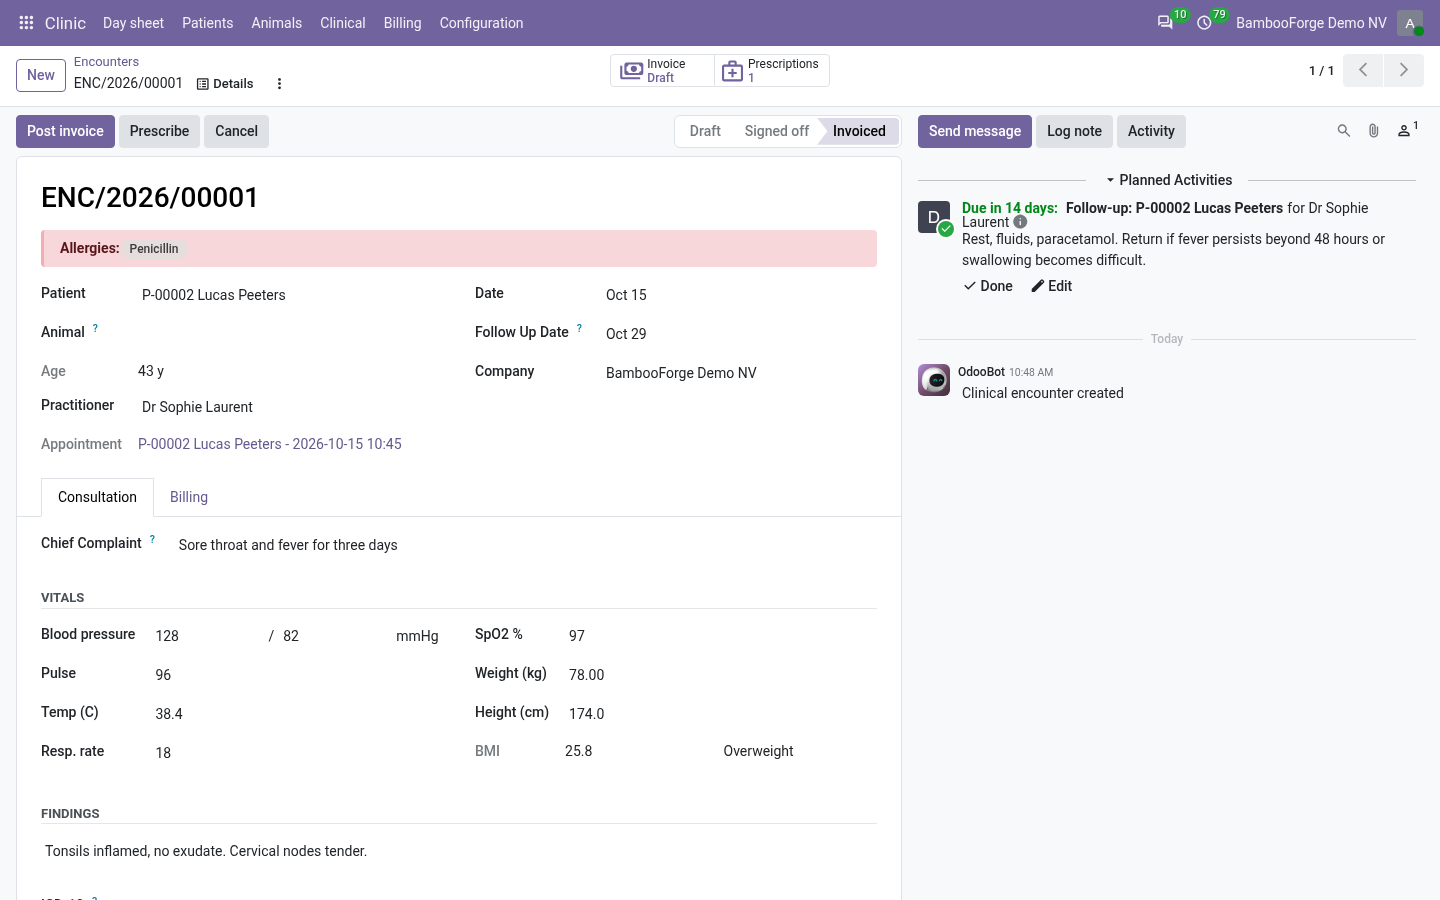Click the Chief Complaint input field
The height and width of the screenshot is (900, 1440).
click(x=527, y=545)
